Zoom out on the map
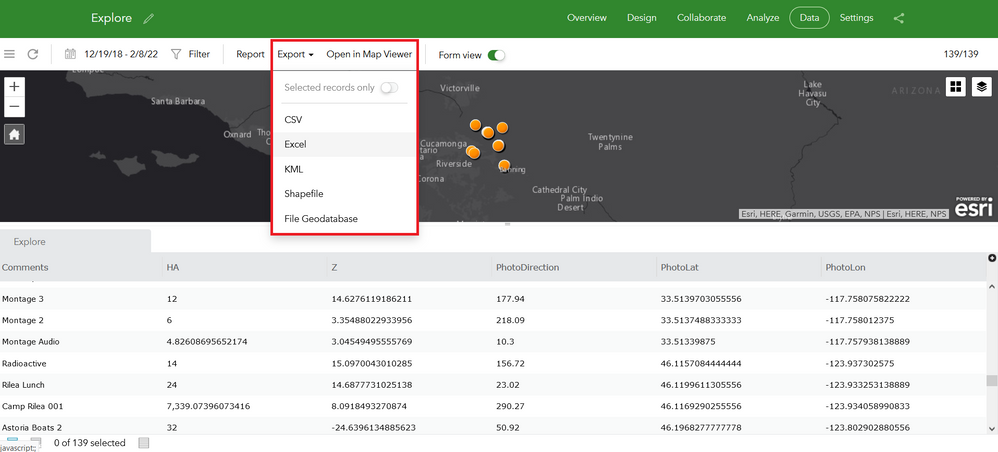The image size is (998, 452). click(15, 107)
